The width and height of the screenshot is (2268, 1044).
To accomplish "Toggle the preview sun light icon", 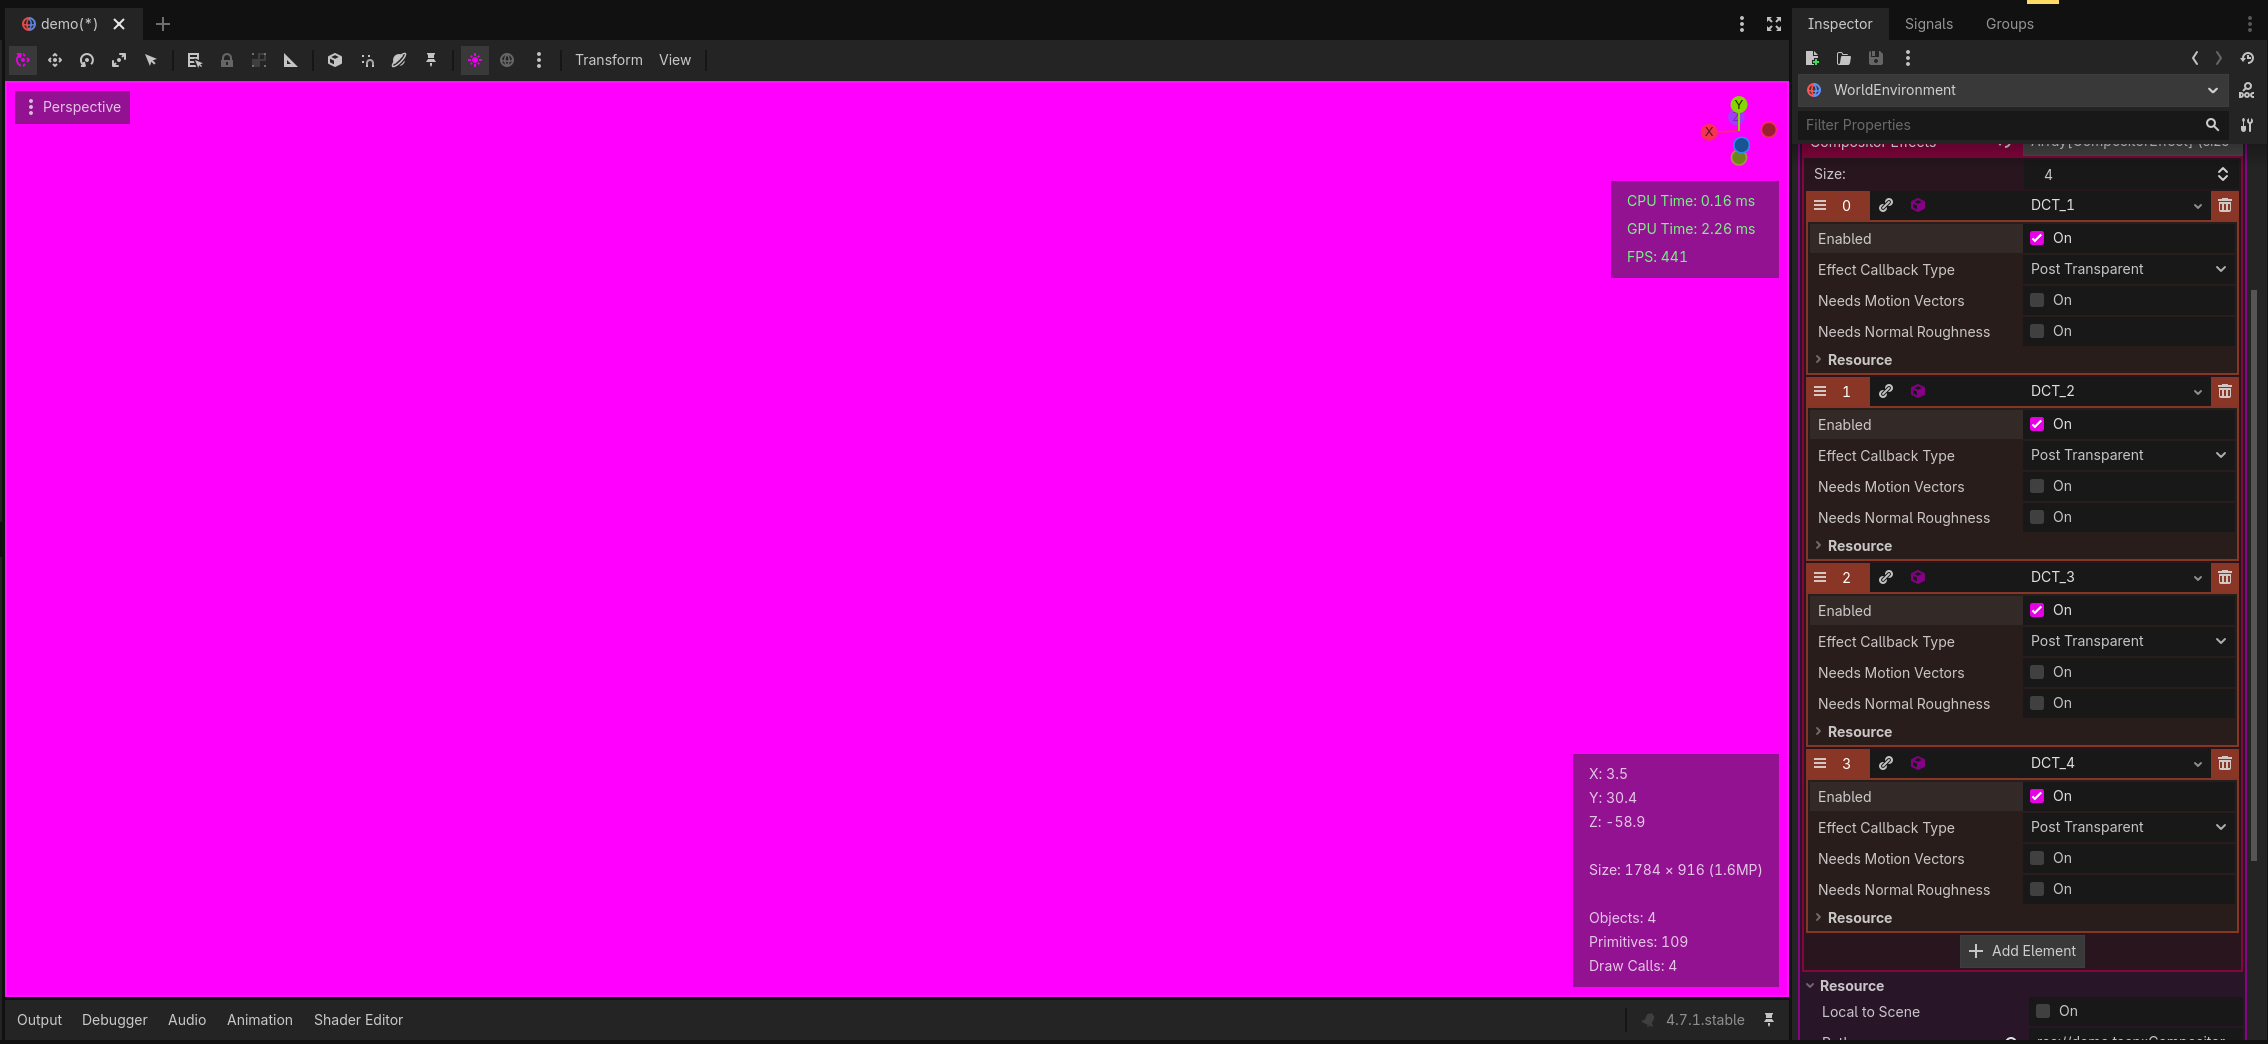I will pyautogui.click(x=475, y=60).
